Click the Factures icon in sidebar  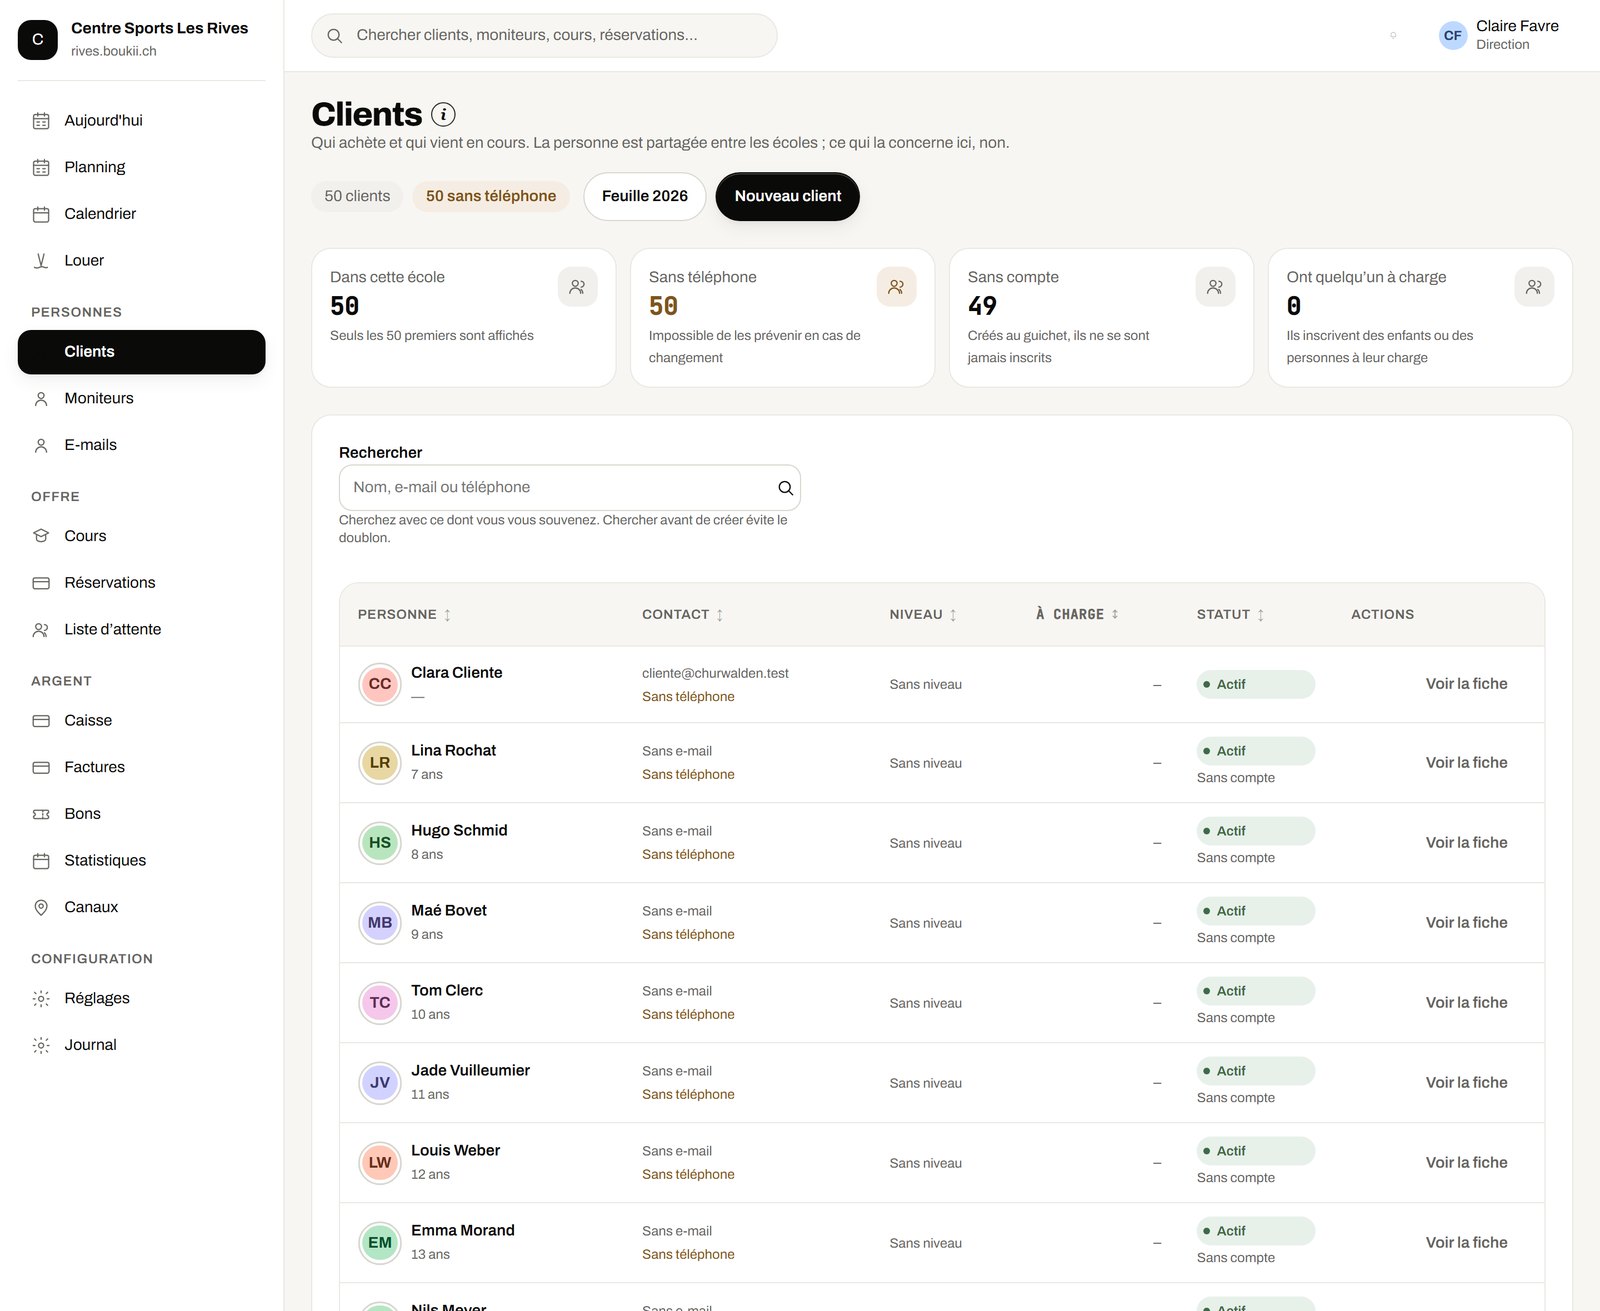tap(41, 768)
